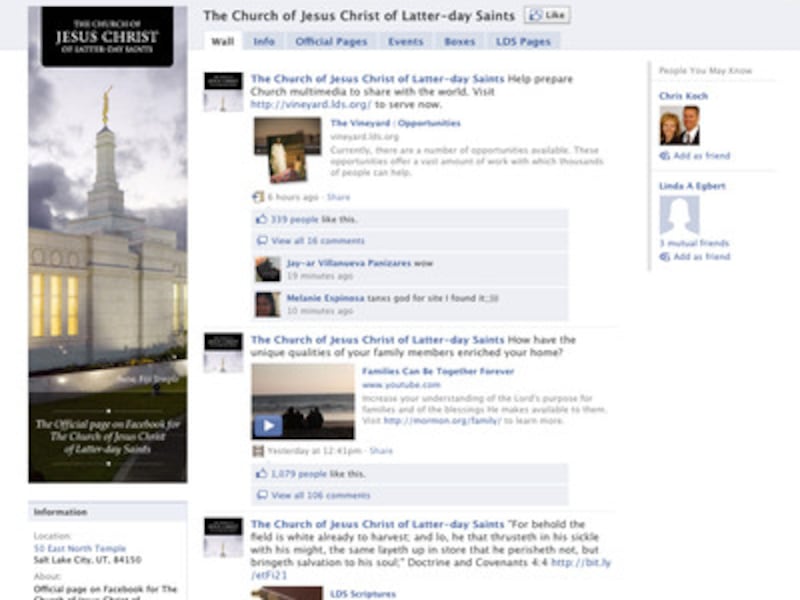Image resolution: width=800 pixels, height=600 pixels.
Task: Click add-friend icon under Chris Koch
Action: pos(664,156)
